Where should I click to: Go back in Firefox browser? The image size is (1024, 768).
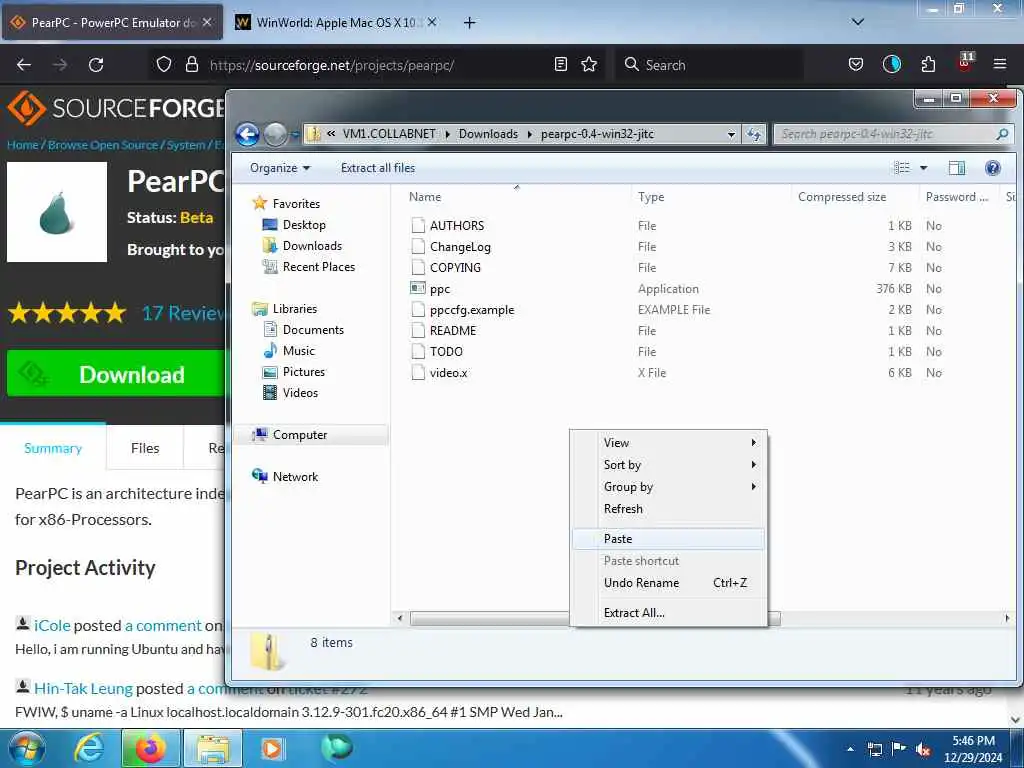[24, 65]
